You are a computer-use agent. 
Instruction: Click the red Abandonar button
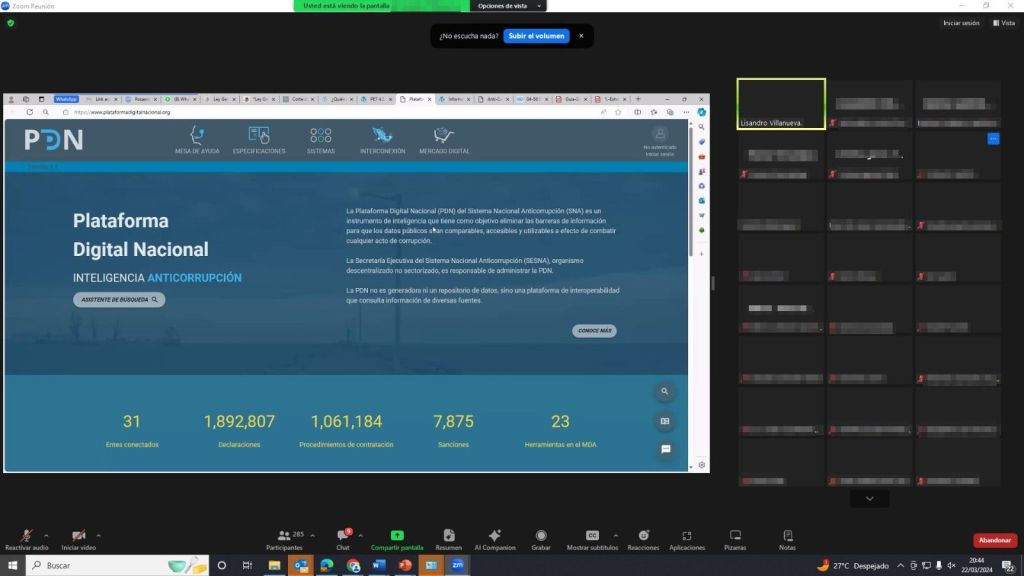click(994, 541)
